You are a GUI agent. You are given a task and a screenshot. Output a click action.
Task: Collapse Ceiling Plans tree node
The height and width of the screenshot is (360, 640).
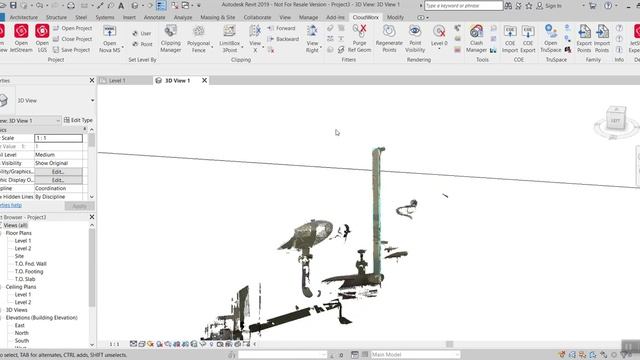point(1,287)
